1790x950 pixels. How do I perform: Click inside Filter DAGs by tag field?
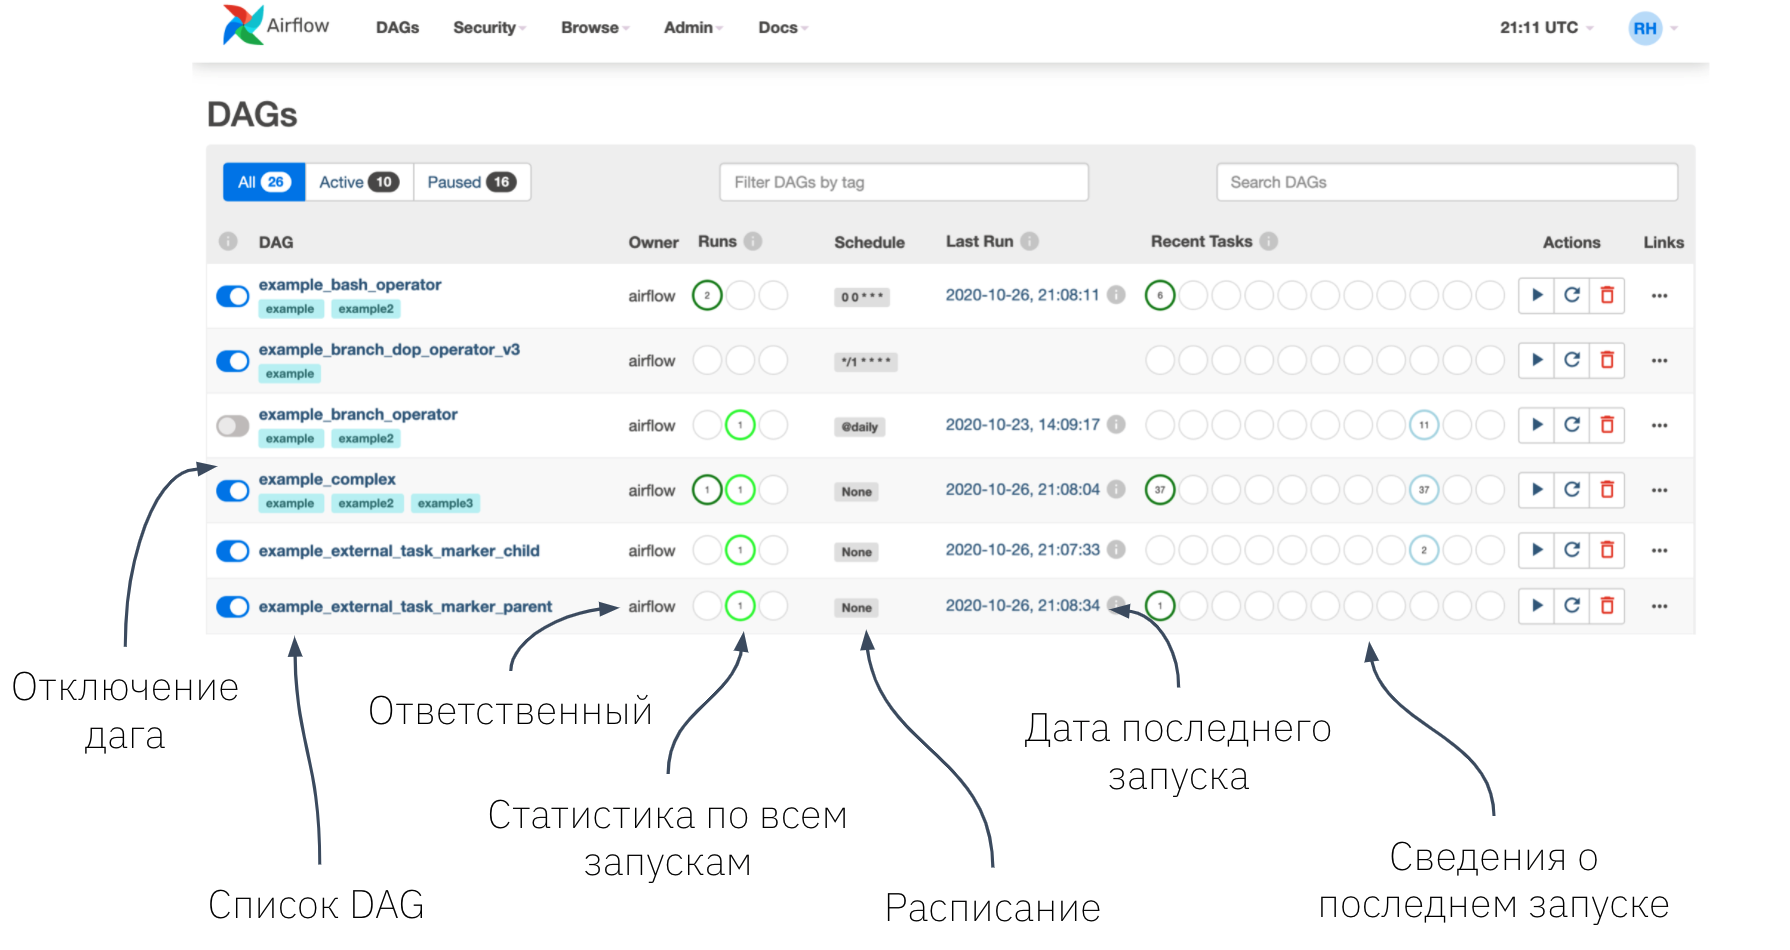904,182
